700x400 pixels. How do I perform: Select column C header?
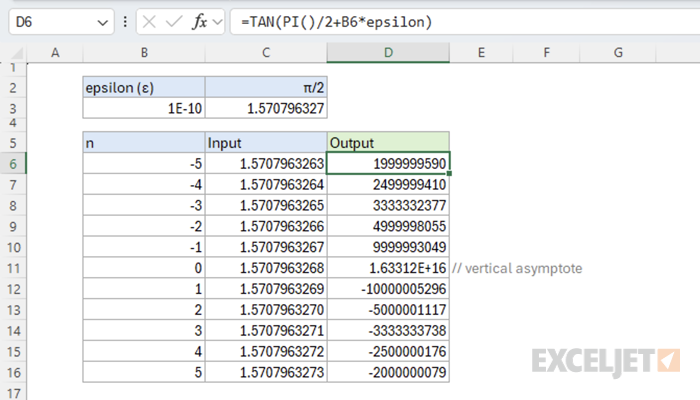[x=266, y=53]
